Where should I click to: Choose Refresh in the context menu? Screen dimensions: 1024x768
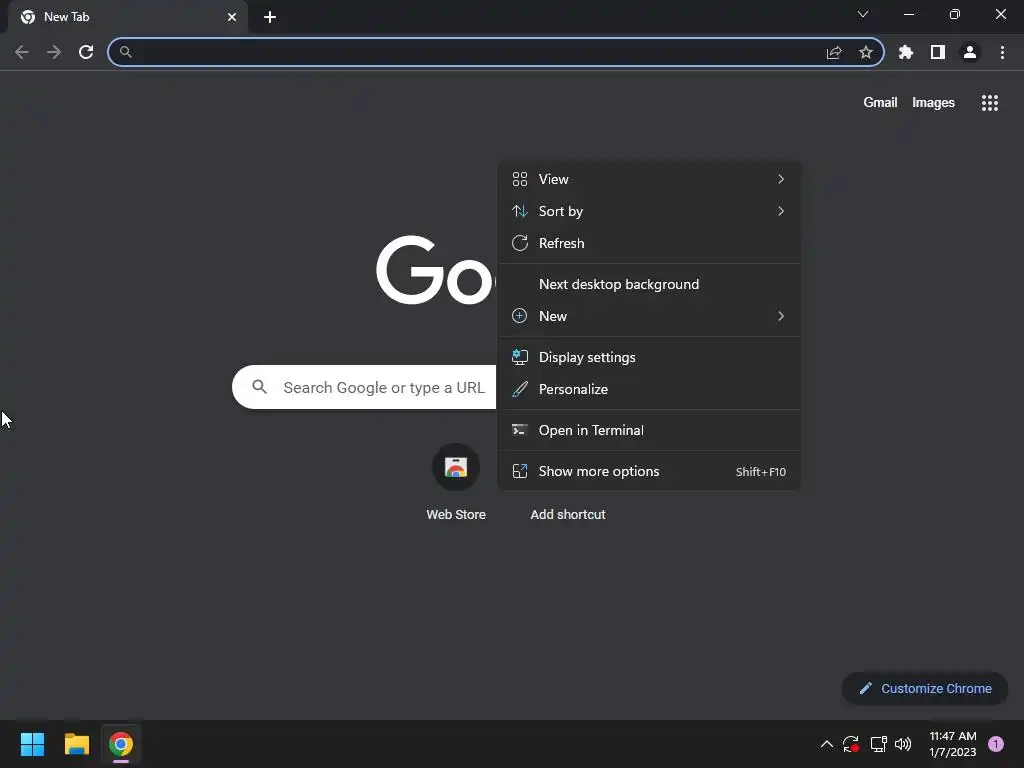pyautogui.click(x=649, y=243)
